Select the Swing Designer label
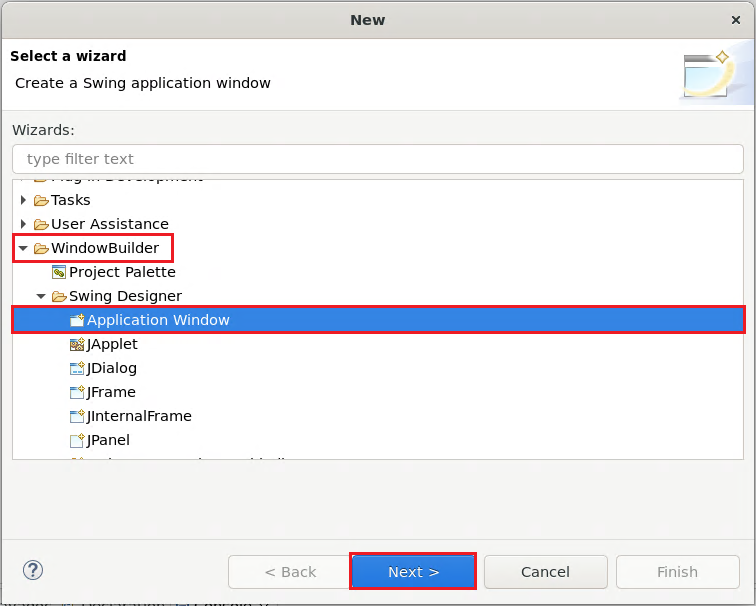The height and width of the screenshot is (606, 756). coord(125,296)
